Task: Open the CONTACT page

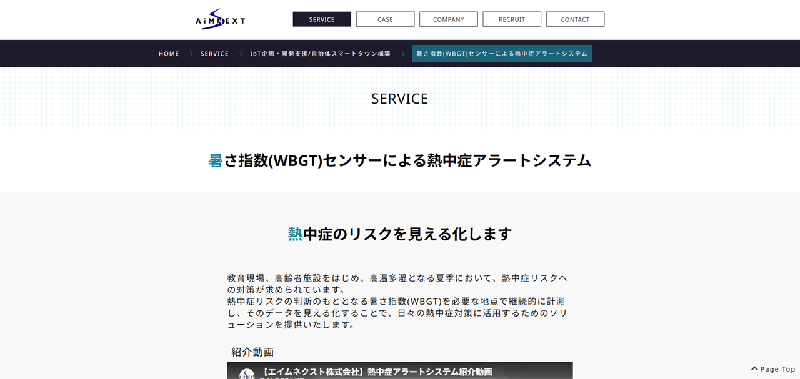Action: coord(575,19)
